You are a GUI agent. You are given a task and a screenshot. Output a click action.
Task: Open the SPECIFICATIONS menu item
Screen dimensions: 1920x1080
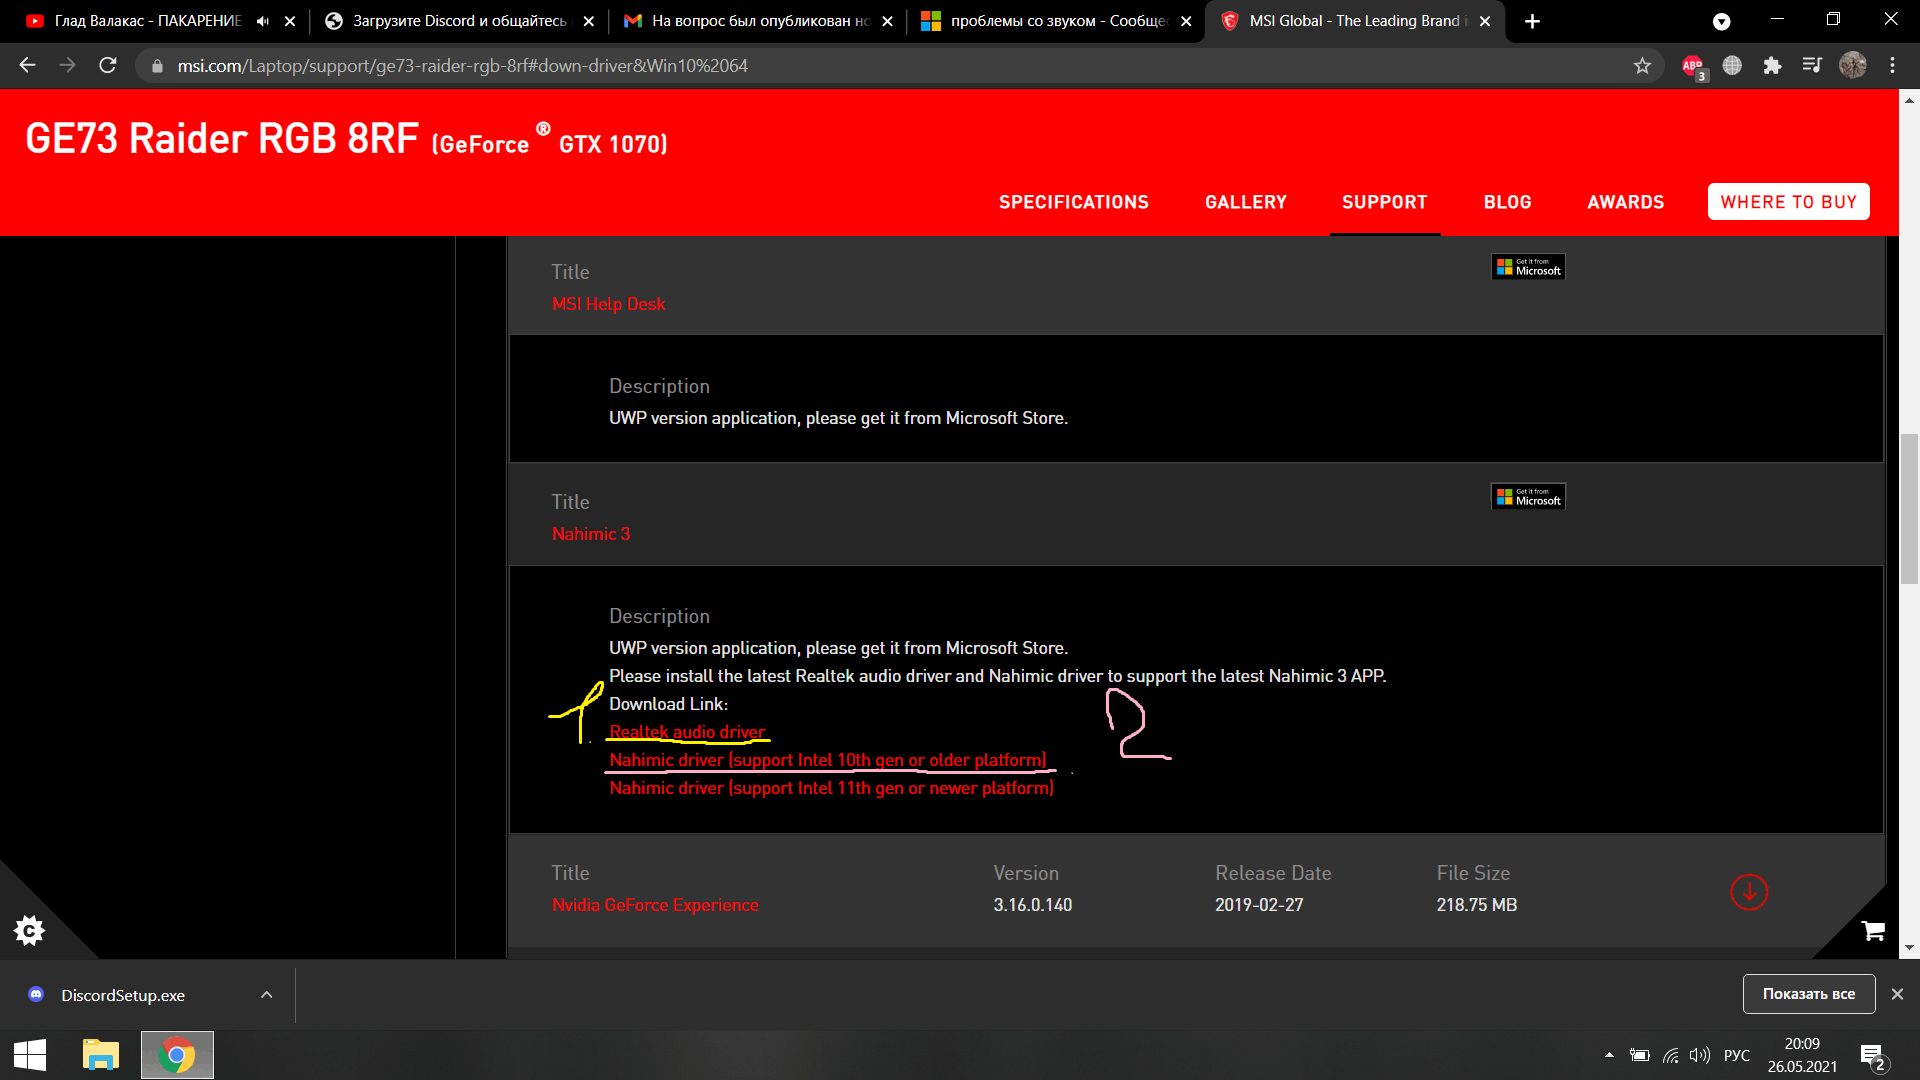(1073, 202)
